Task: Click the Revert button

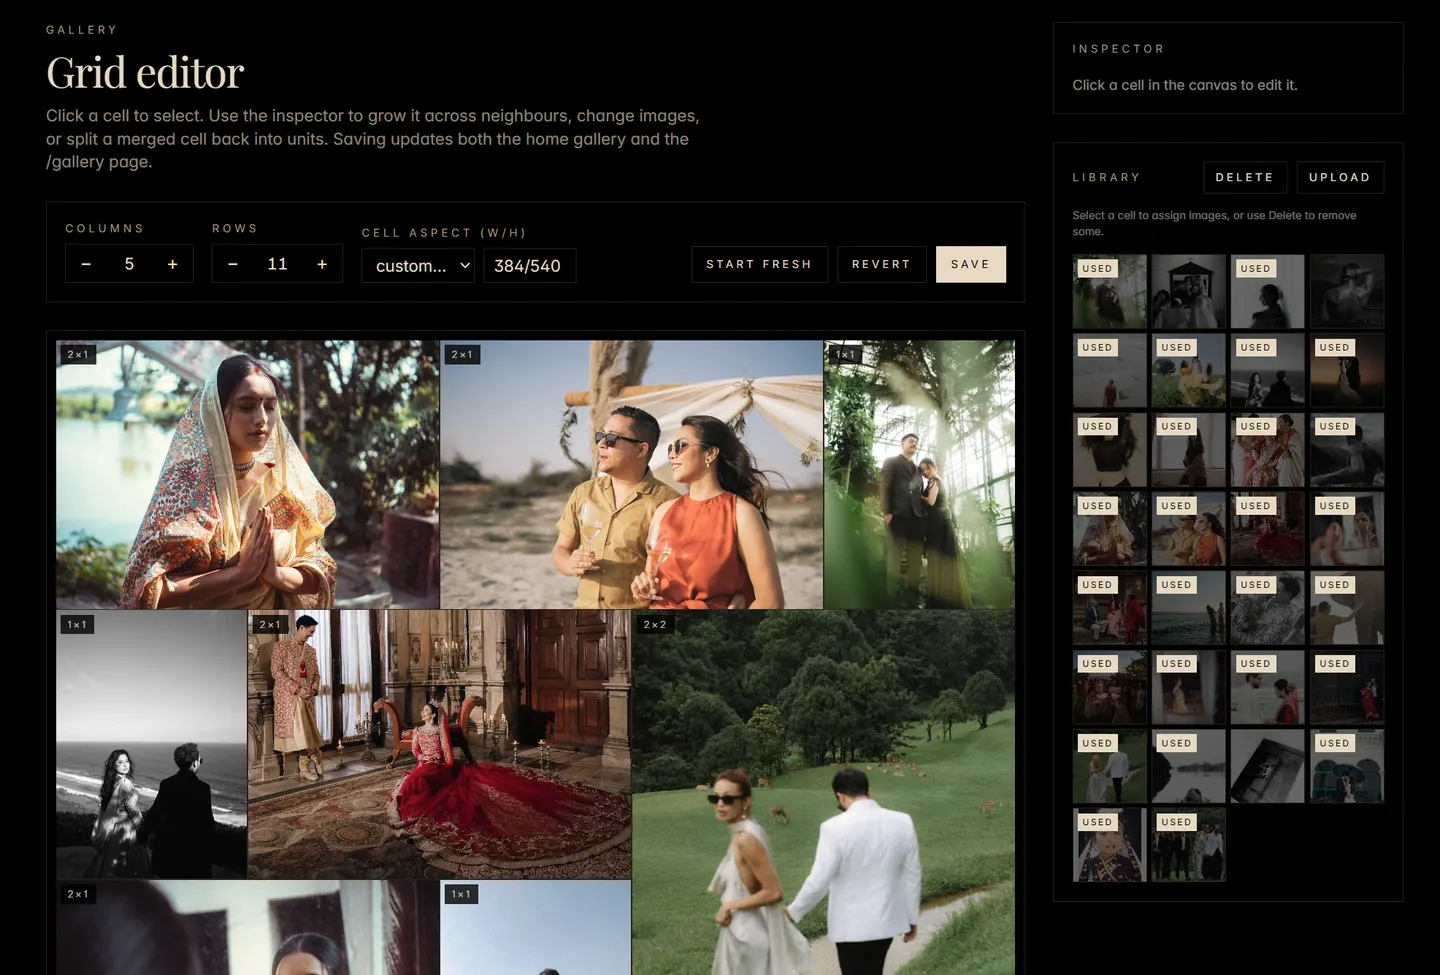Action: click(881, 264)
